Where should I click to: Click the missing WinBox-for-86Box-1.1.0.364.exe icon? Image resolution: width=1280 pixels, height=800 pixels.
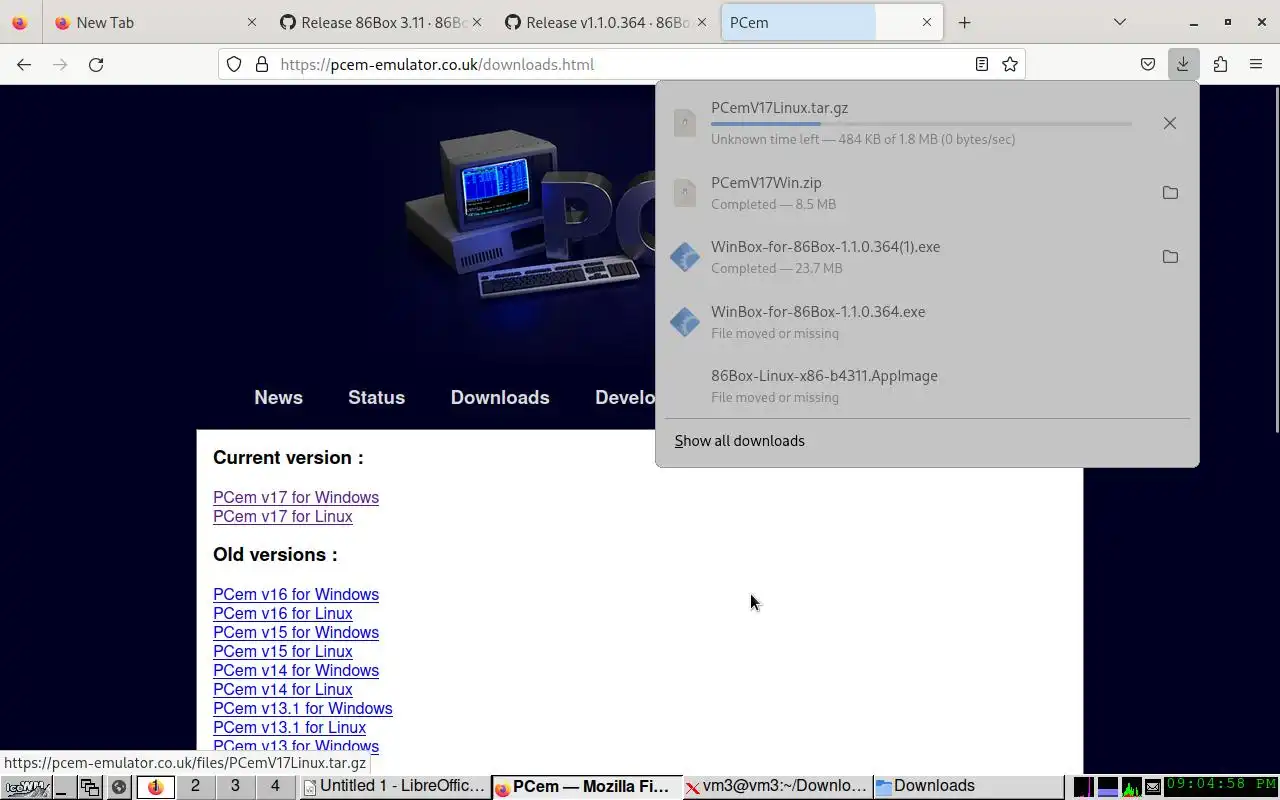685,322
